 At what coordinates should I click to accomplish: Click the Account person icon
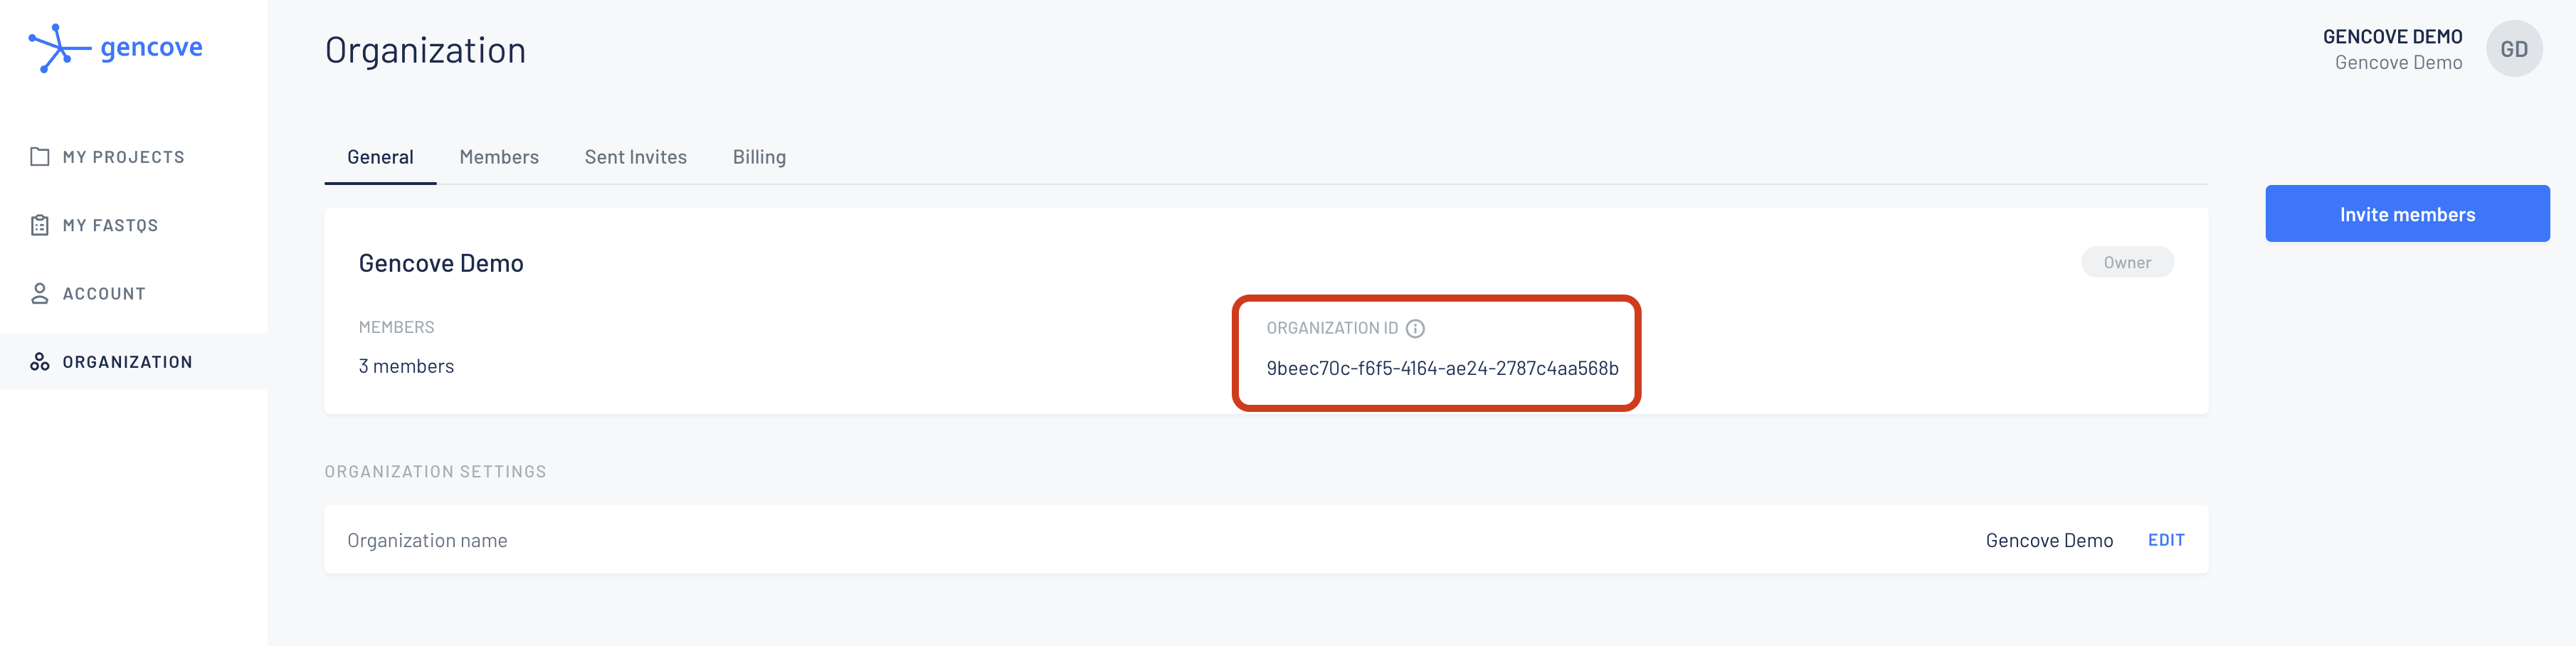[x=40, y=293]
